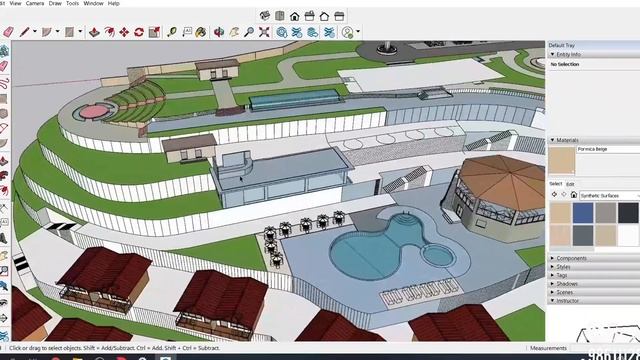Expand the Scenes panel
This screenshot has width=640, height=360.
[x=553, y=292]
